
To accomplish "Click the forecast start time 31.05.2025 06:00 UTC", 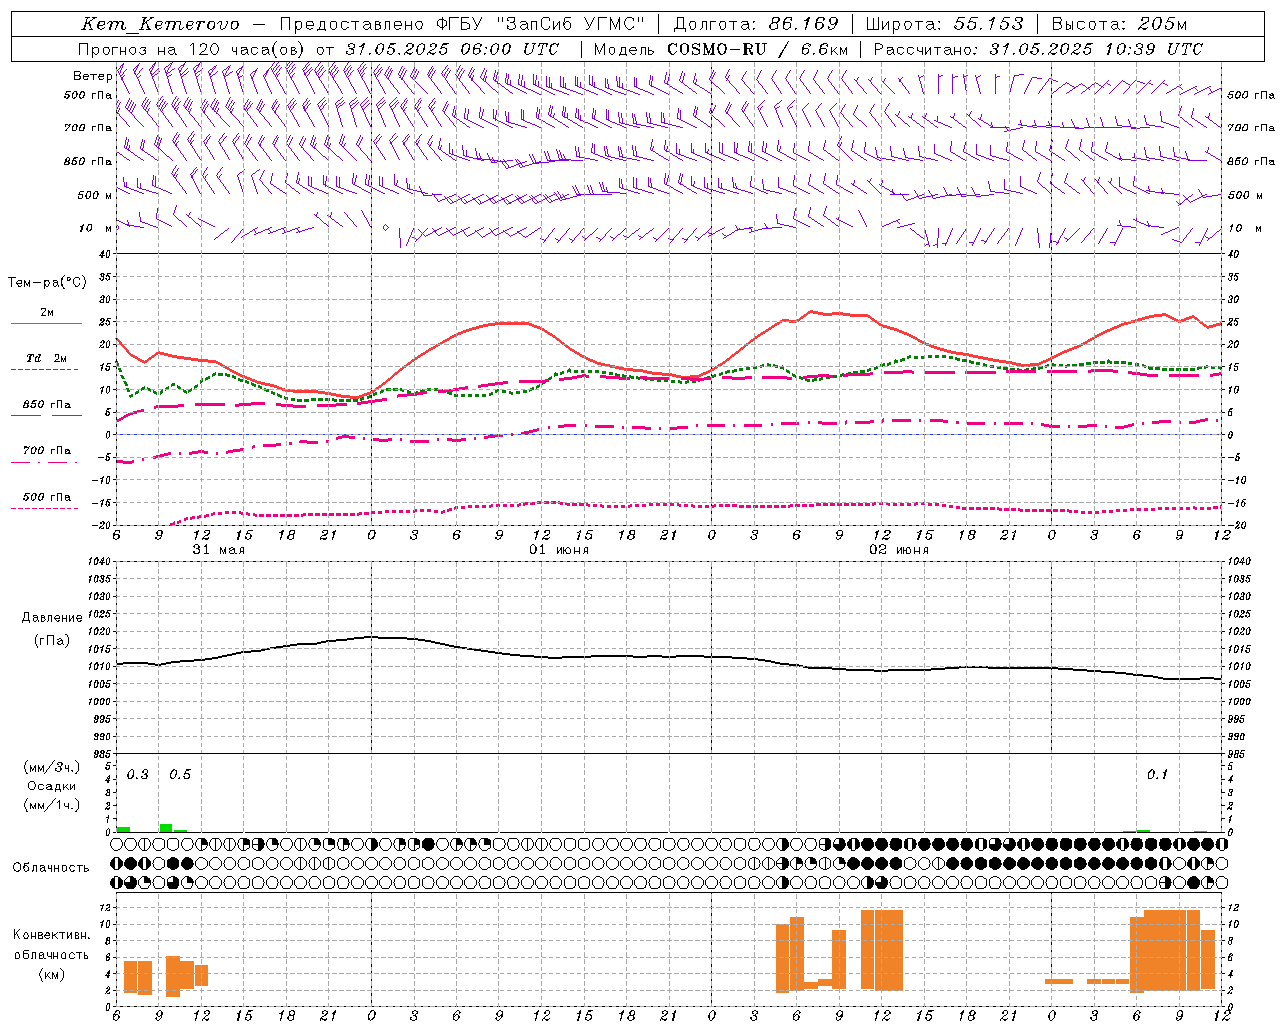I will click(452, 49).
